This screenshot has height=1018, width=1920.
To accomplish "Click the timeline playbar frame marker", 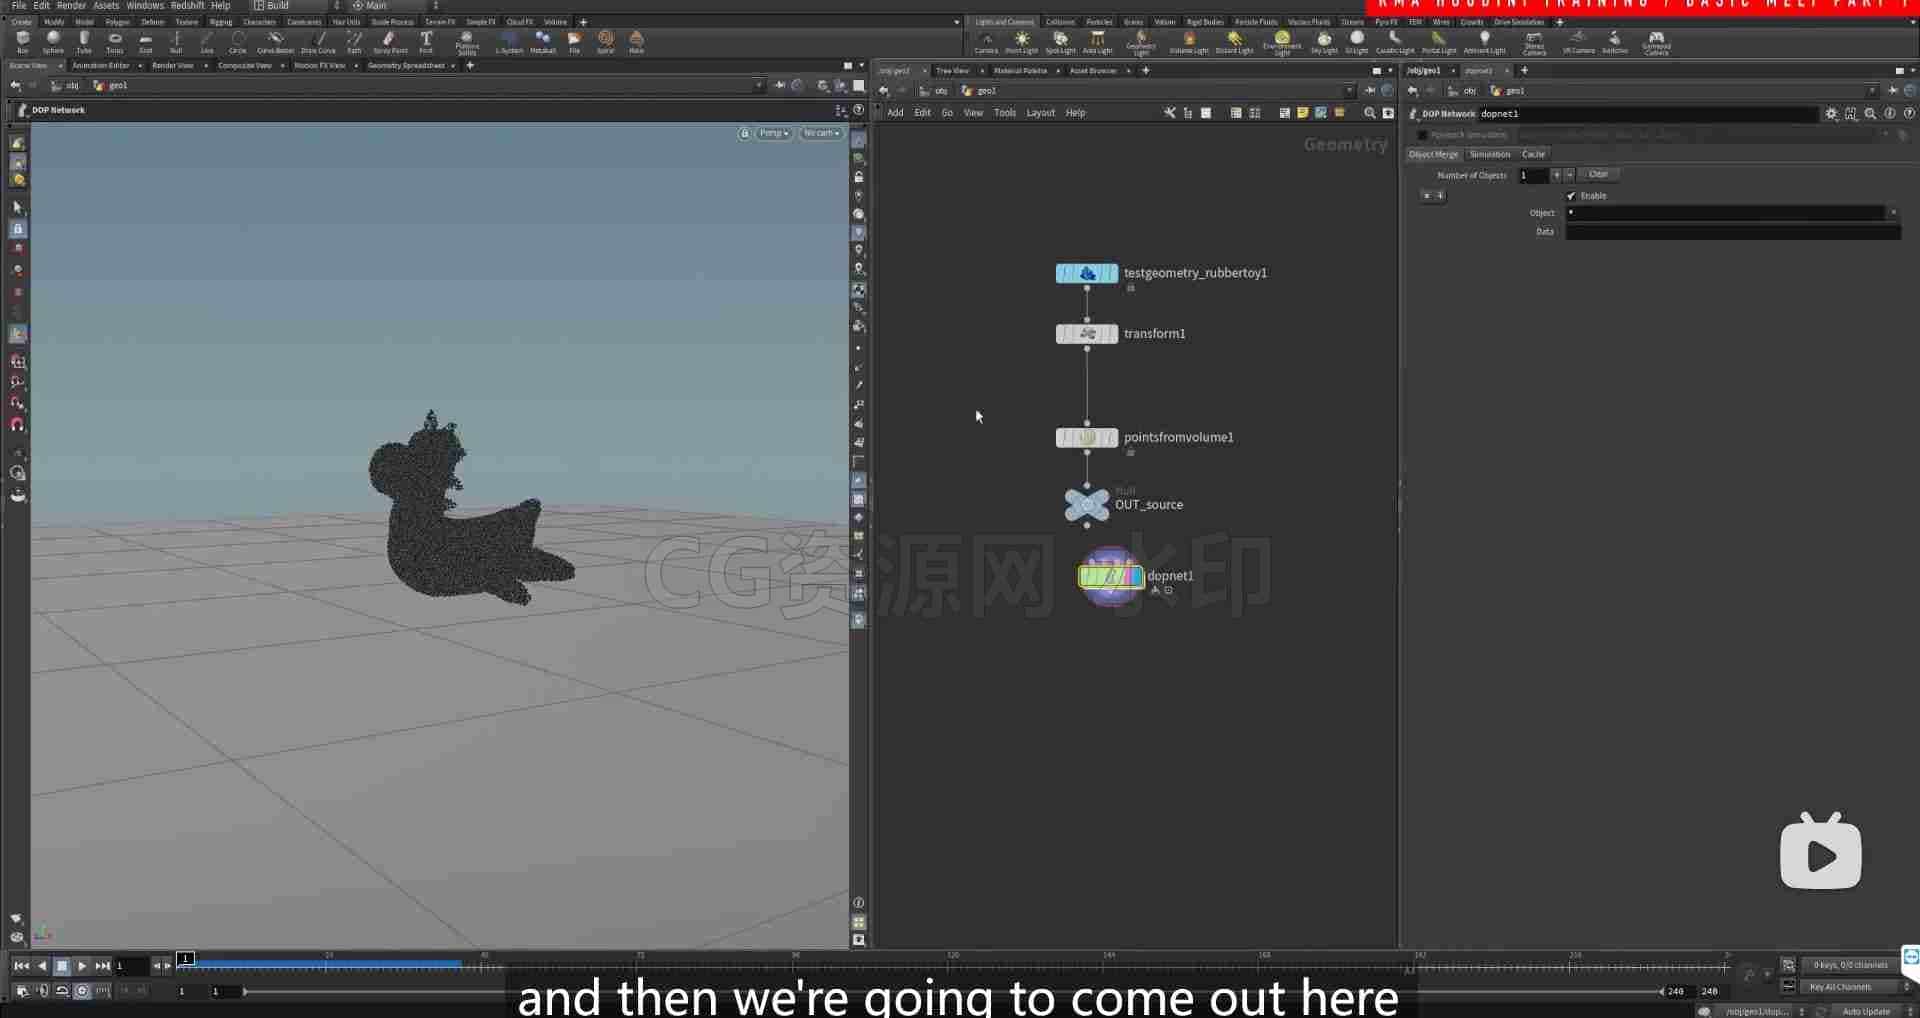I will pos(185,958).
